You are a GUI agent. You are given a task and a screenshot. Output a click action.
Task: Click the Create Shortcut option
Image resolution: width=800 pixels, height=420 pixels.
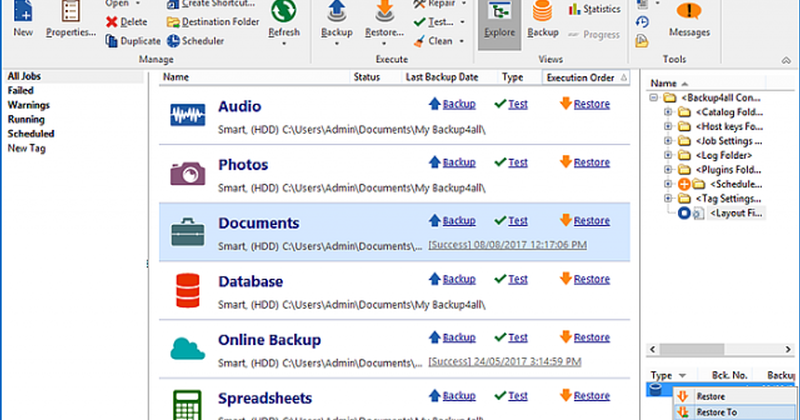[x=211, y=4]
